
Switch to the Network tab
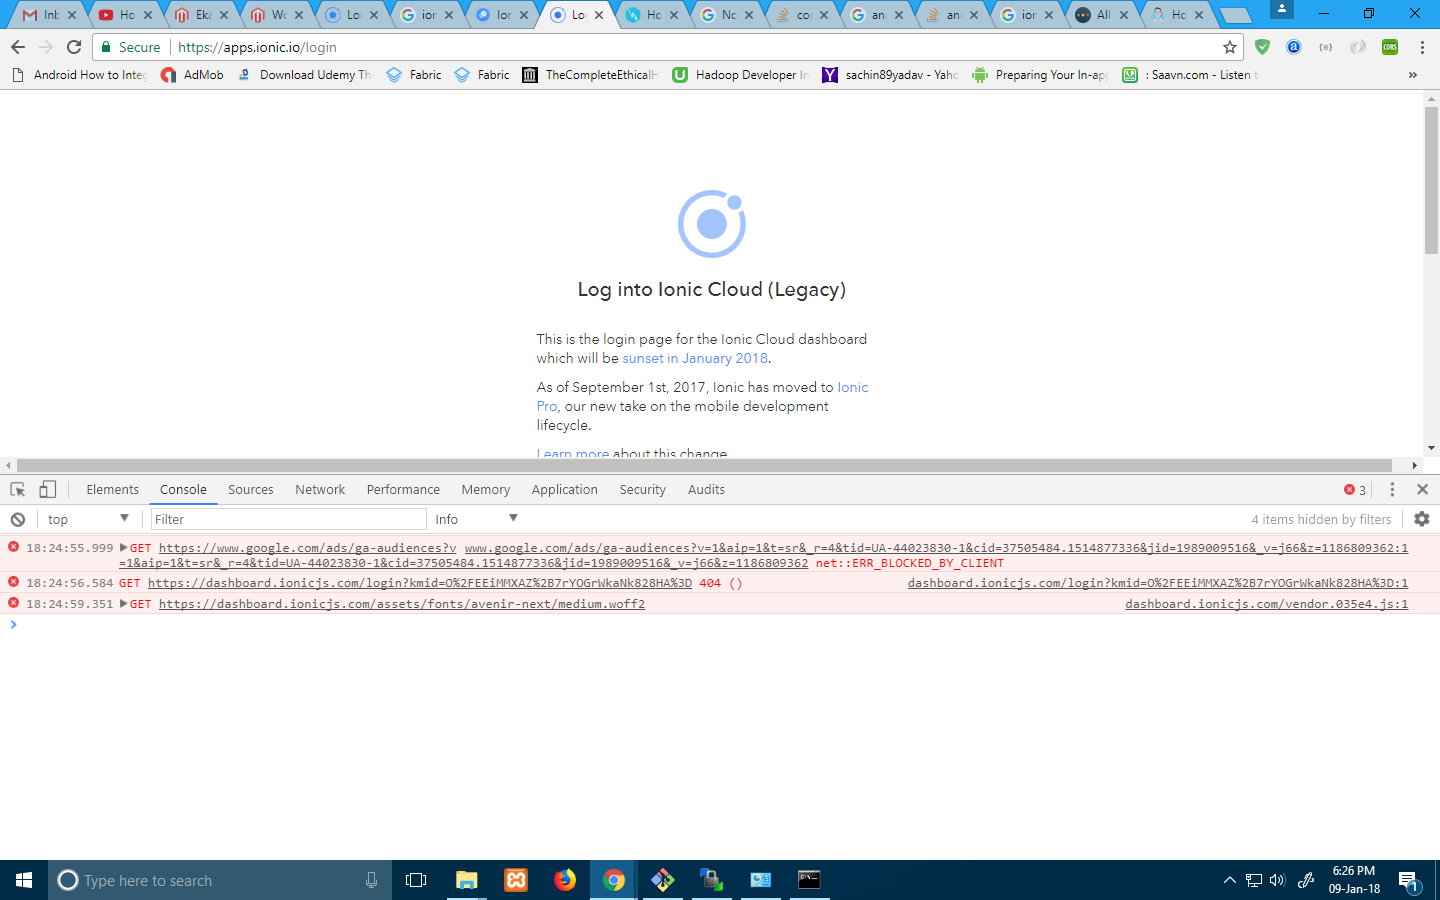pyautogui.click(x=320, y=489)
